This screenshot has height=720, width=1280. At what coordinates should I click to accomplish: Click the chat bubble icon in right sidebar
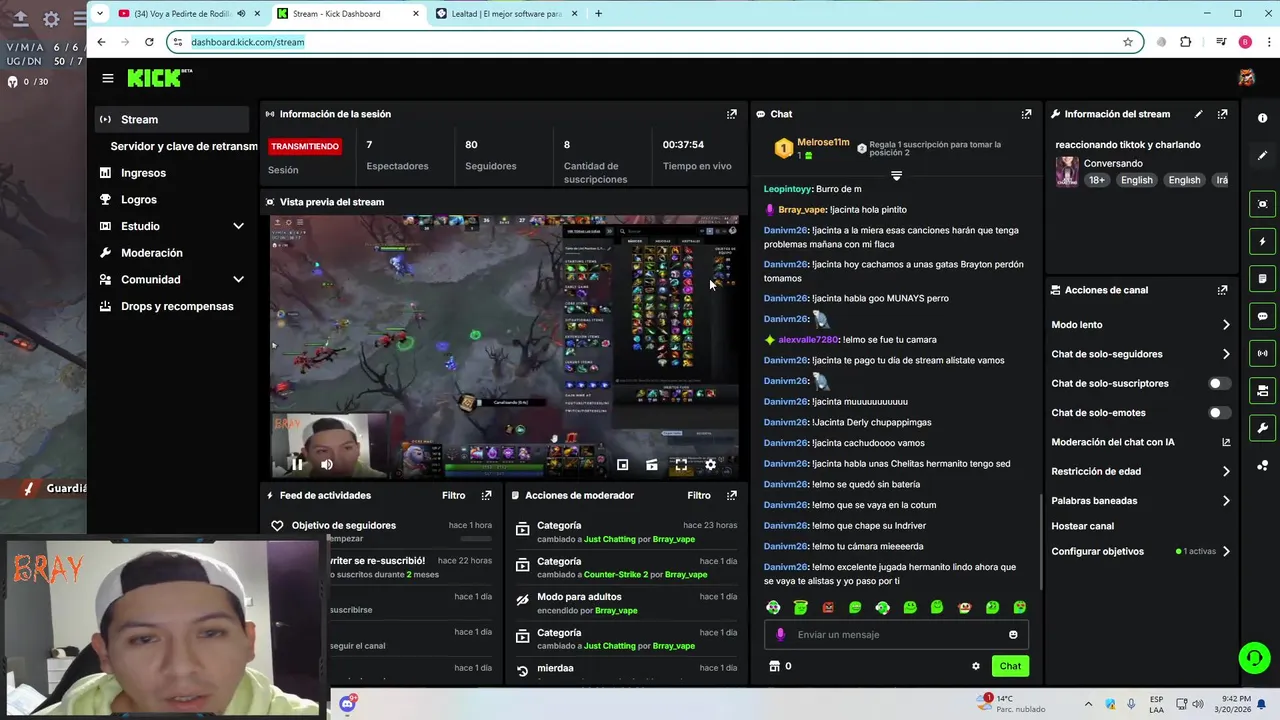coord(1262,316)
